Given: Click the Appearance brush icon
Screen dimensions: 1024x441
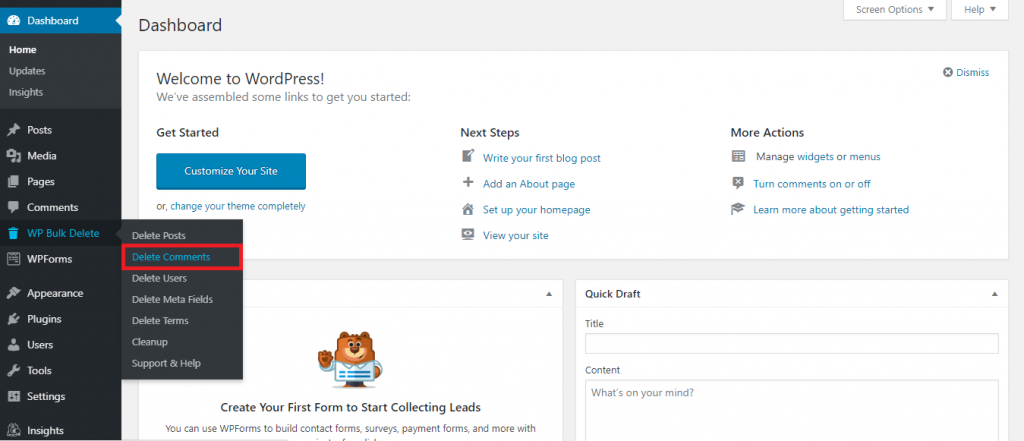Looking at the screenshot, I should coord(13,293).
